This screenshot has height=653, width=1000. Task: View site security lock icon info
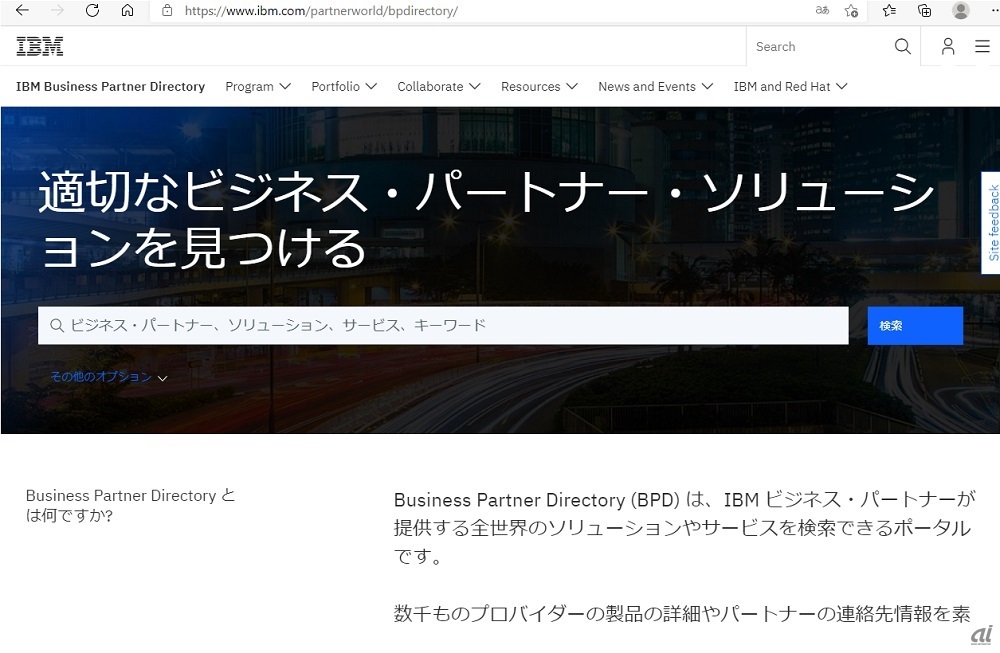[167, 10]
